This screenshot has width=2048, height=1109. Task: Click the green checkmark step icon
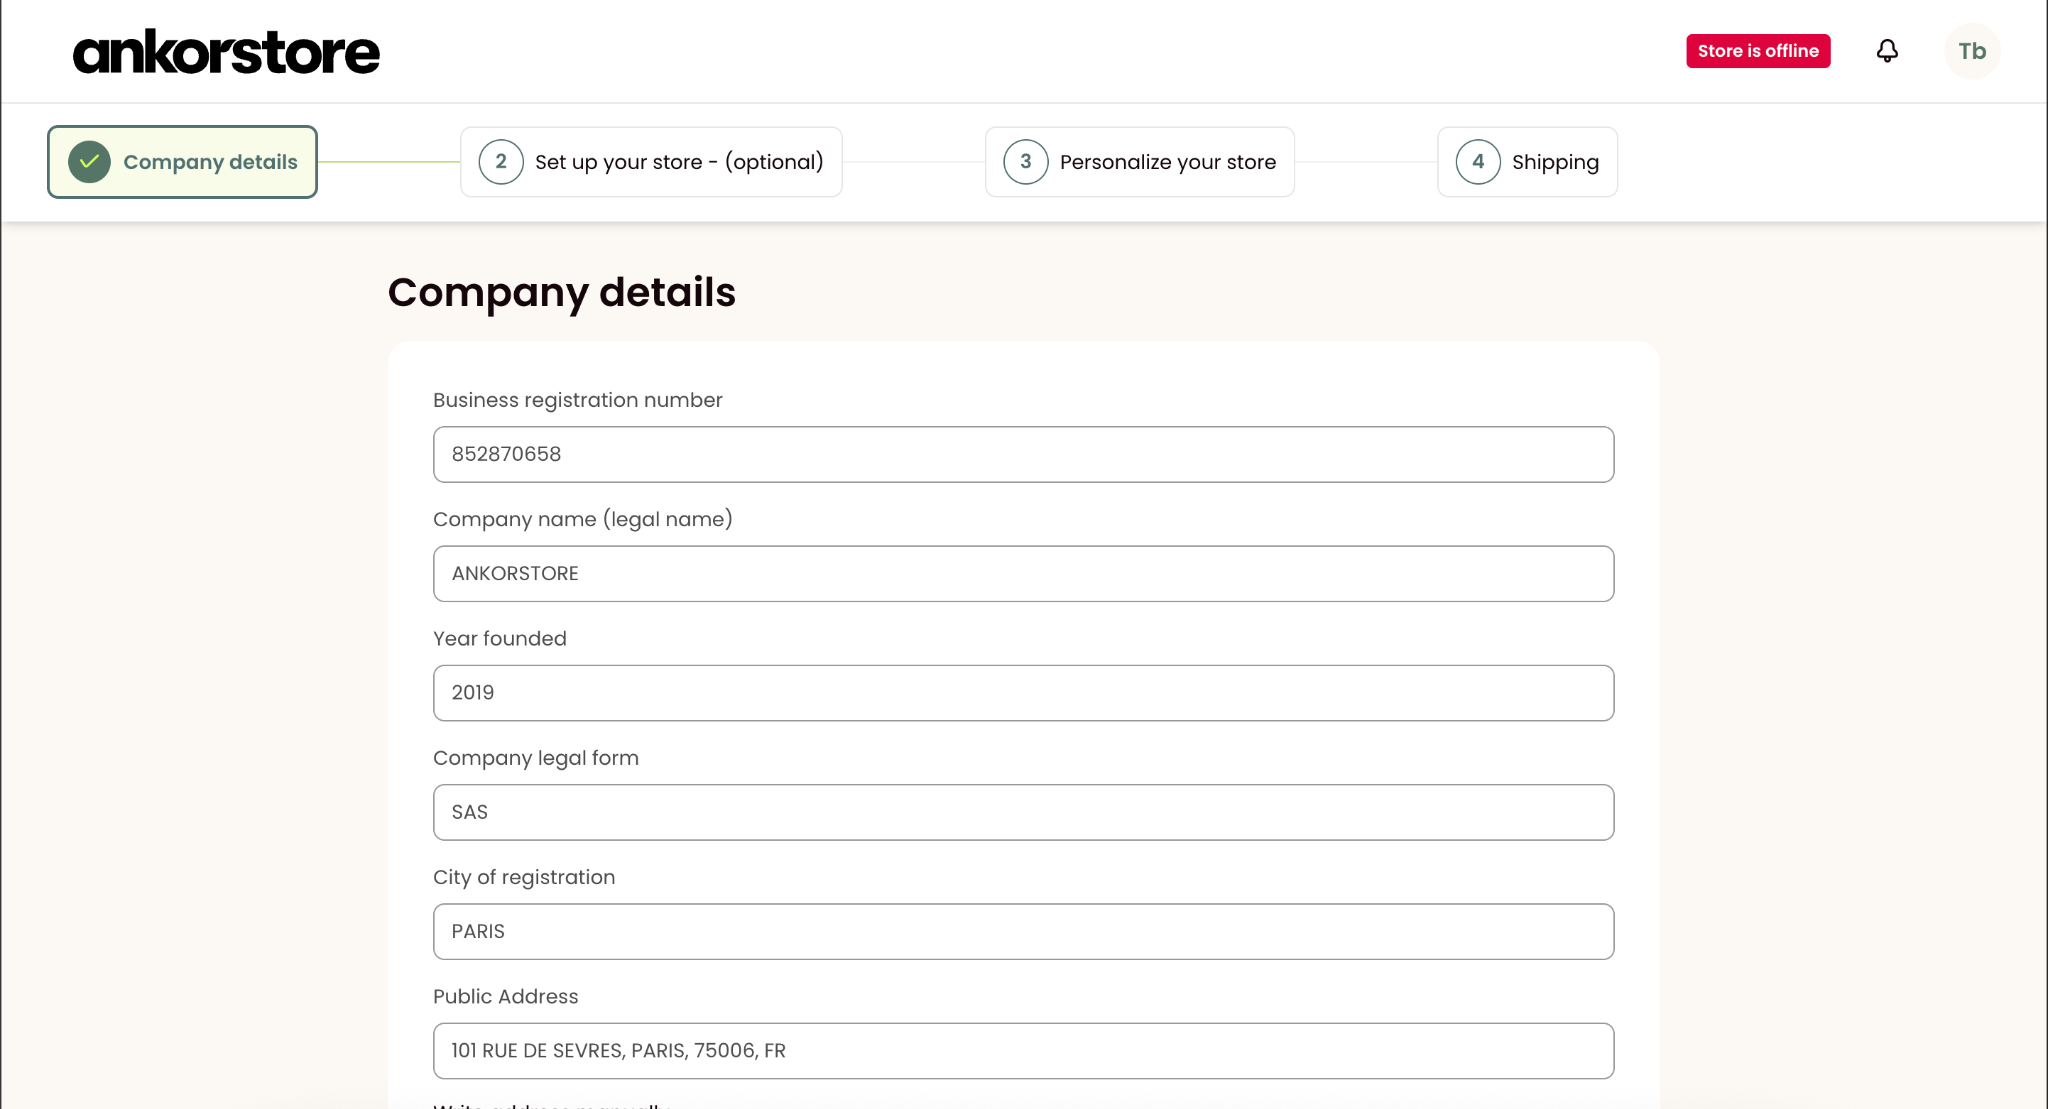(89, 162)
